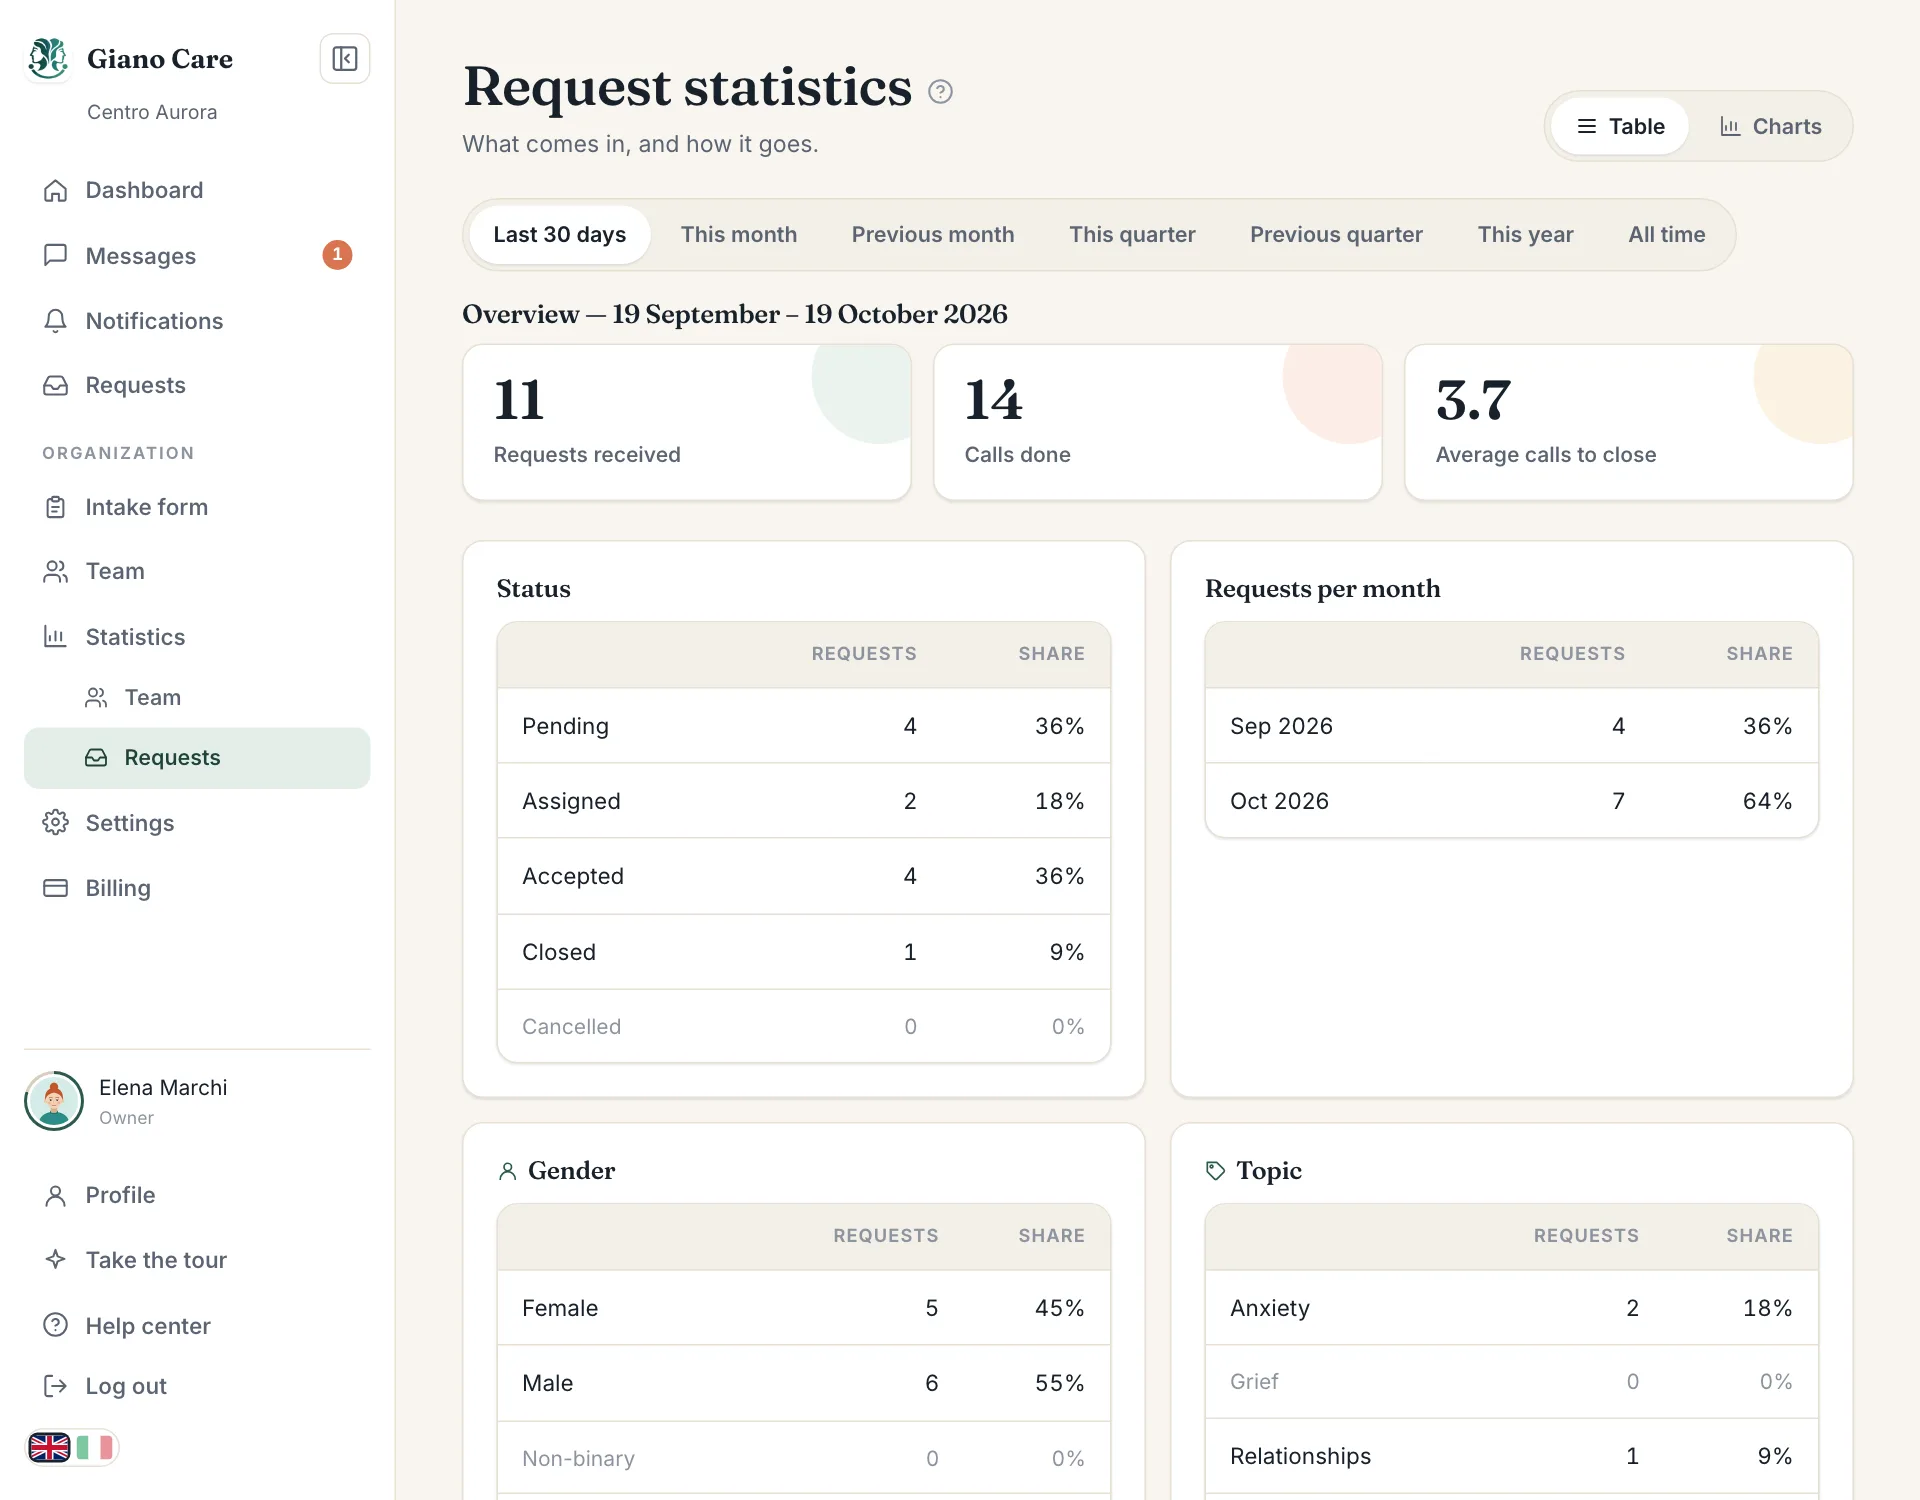Screen dimensions: 1920x1500
Task: Click the Pending status row
Action: [x=804, y=726]
